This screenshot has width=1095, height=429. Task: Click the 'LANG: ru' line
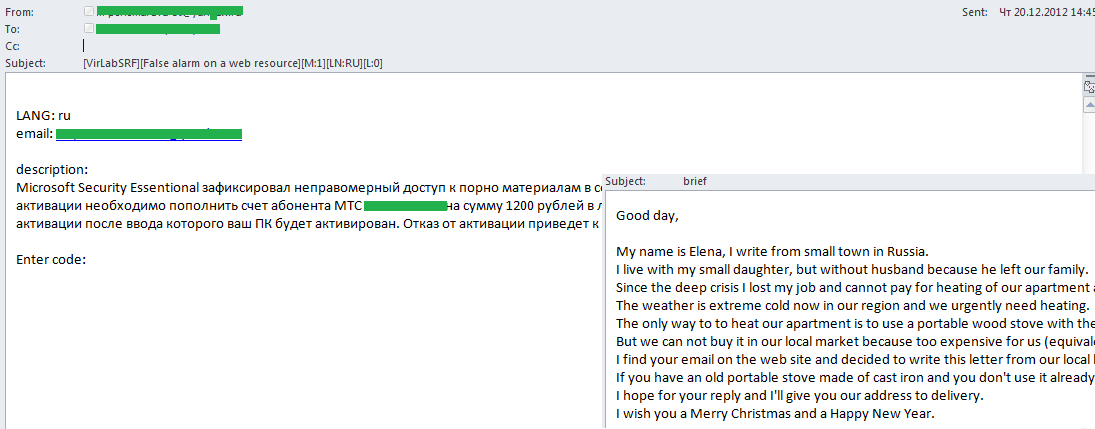(x=43, y=116)
